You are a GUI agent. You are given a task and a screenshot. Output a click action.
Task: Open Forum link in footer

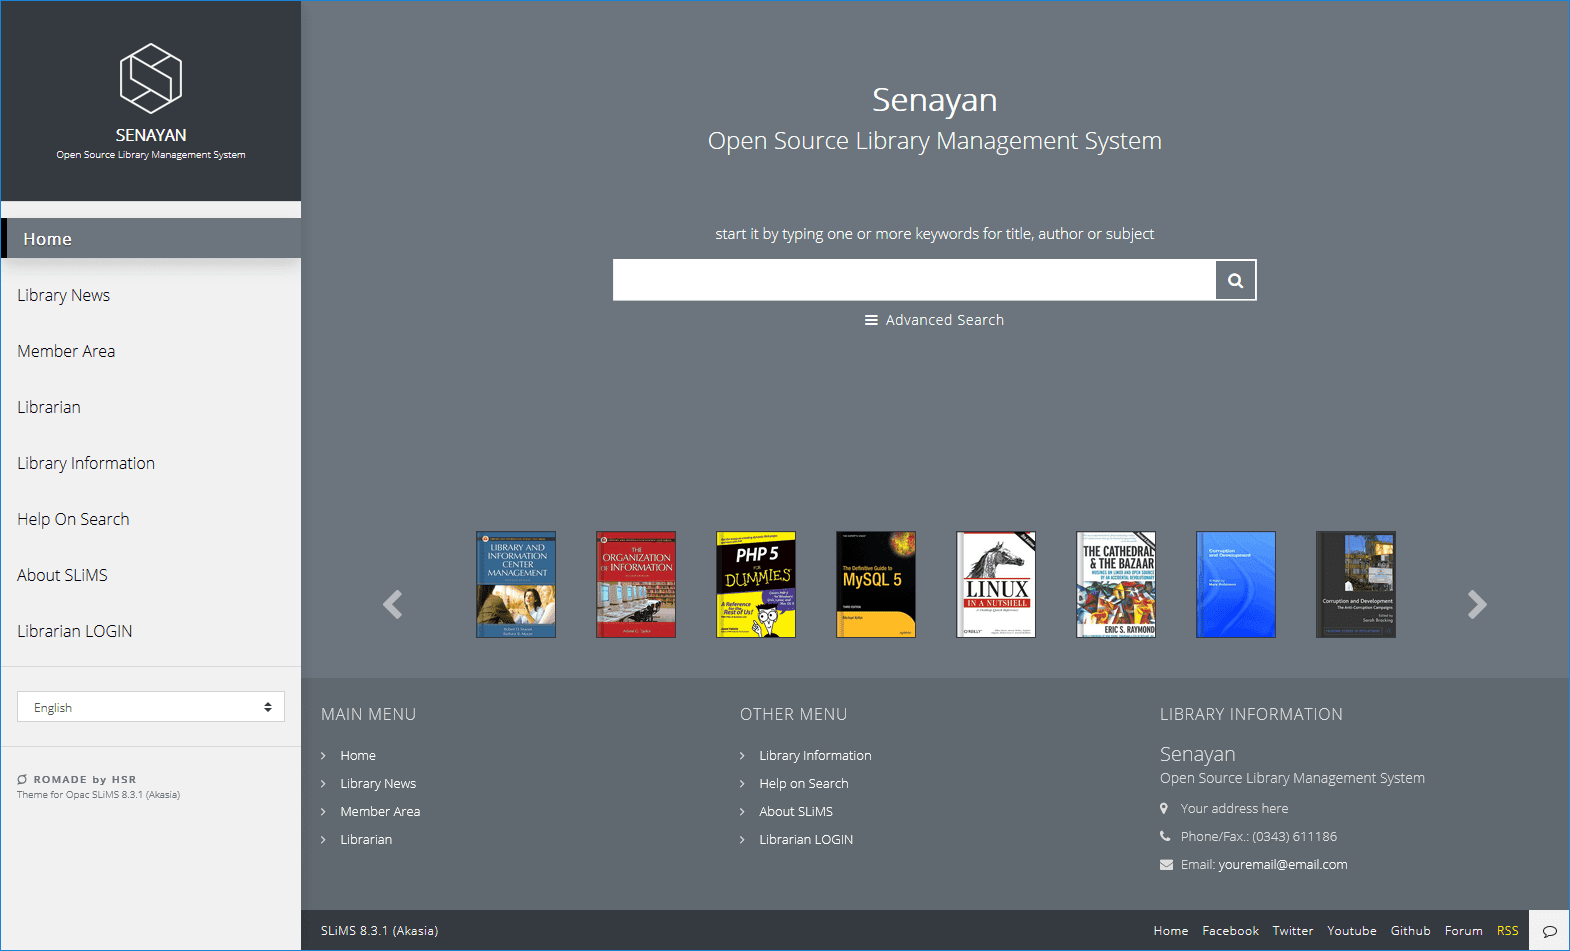(x=1464, y=931)
